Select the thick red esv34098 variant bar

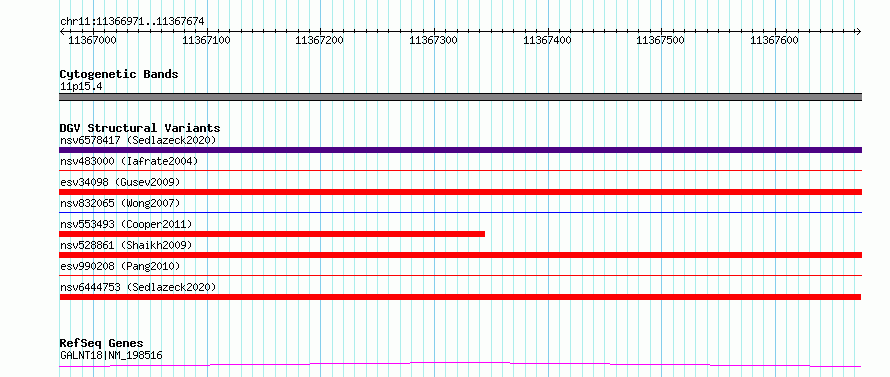(460, 192)
